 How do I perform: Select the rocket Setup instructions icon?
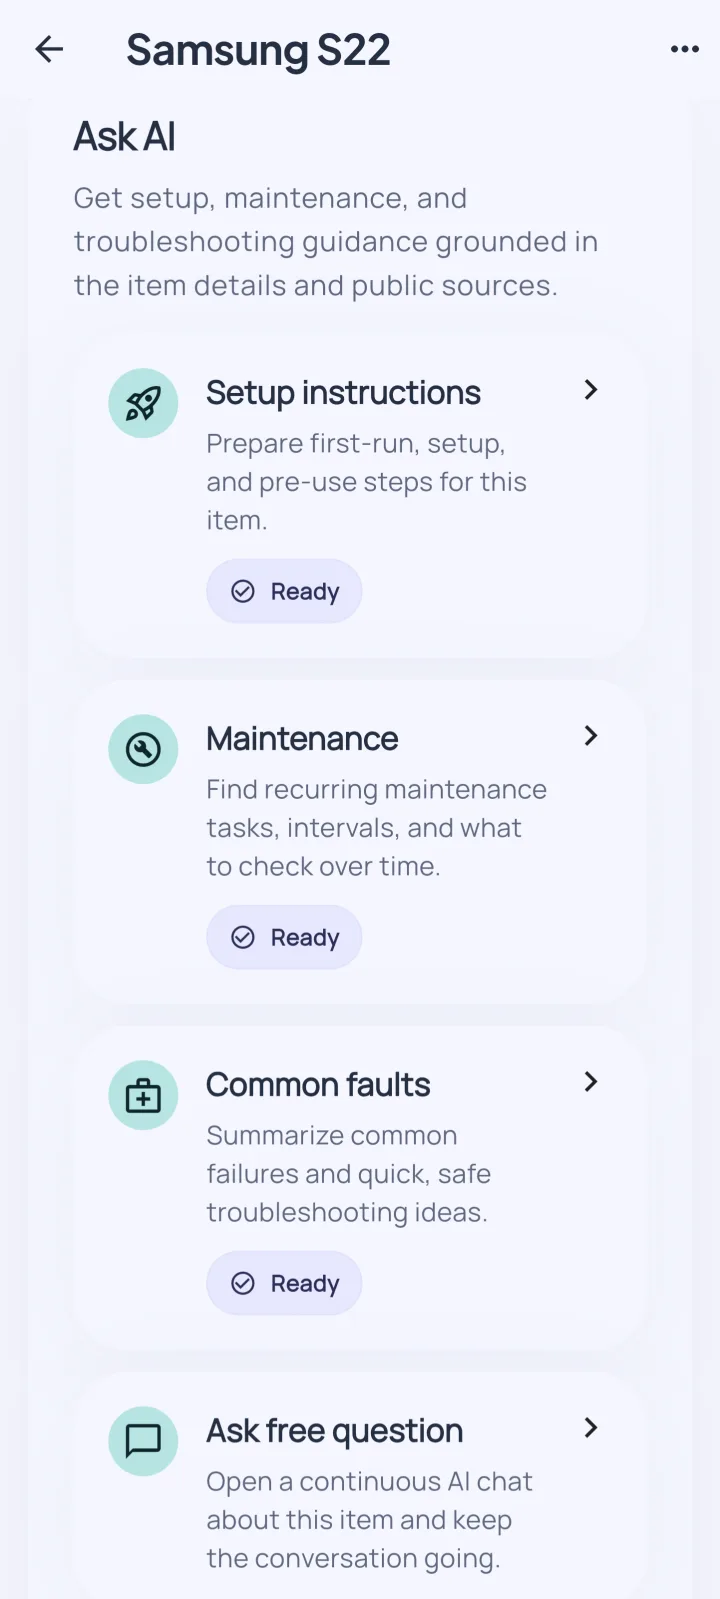143,402
